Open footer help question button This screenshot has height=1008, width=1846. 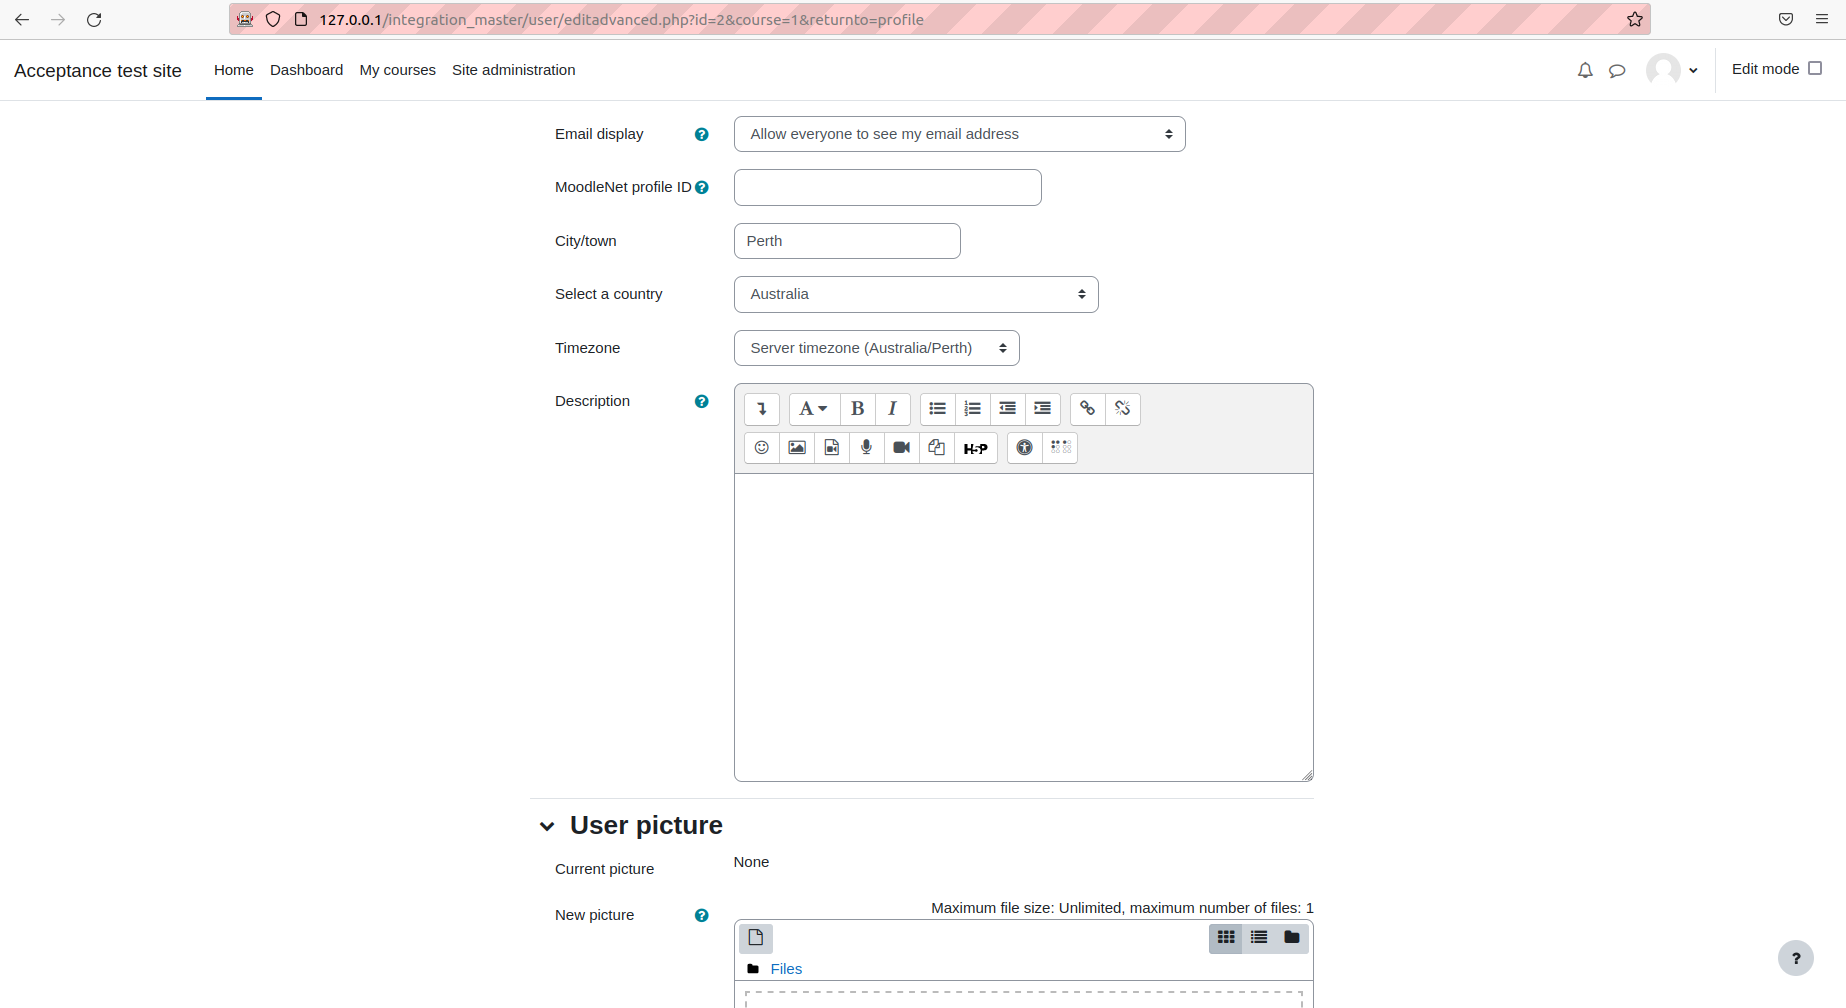point(1796,958)
